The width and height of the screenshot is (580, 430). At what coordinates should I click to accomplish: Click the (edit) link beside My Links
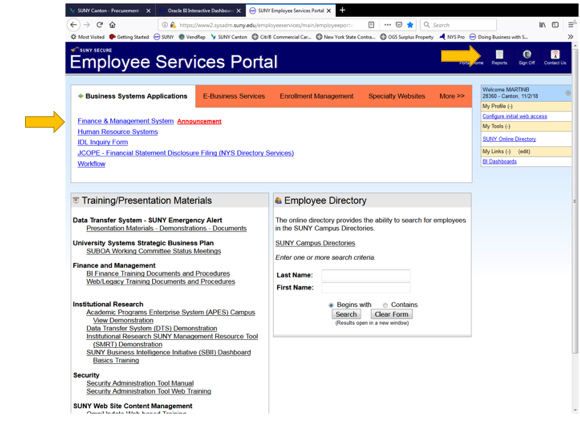[x=524, y=152]
